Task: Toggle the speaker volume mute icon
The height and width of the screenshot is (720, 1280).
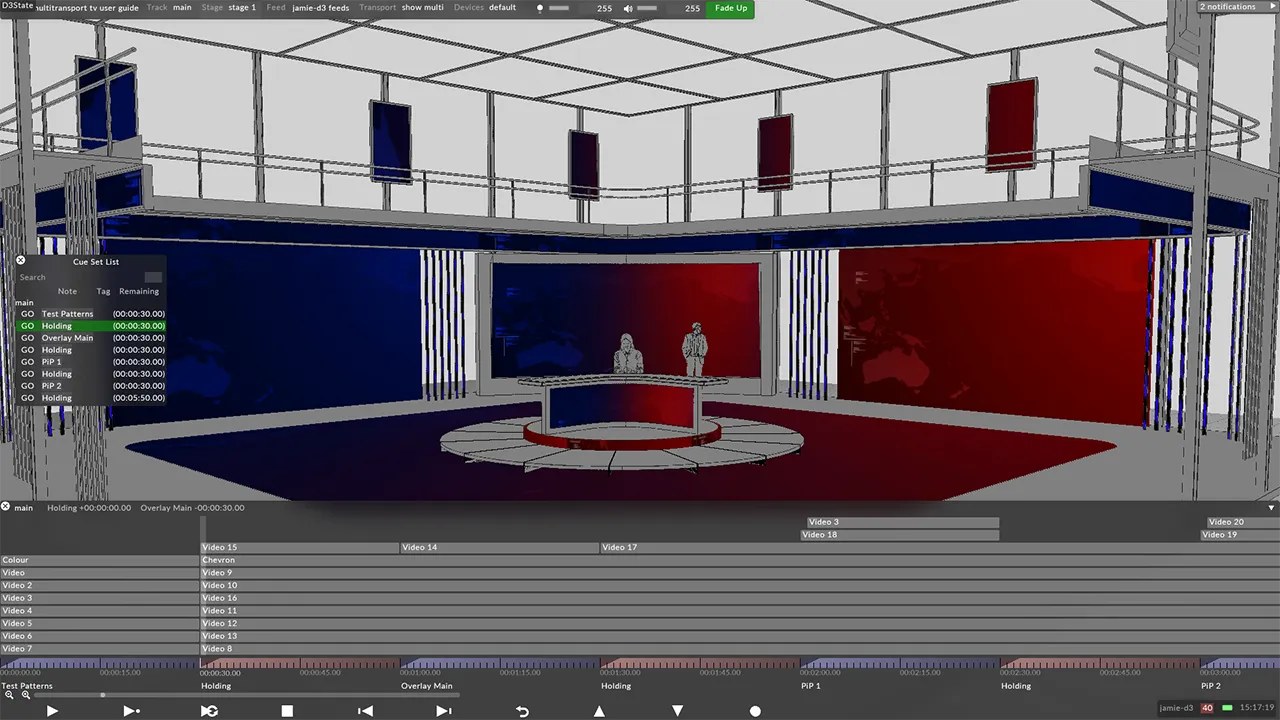Action: tap(628, 8)
